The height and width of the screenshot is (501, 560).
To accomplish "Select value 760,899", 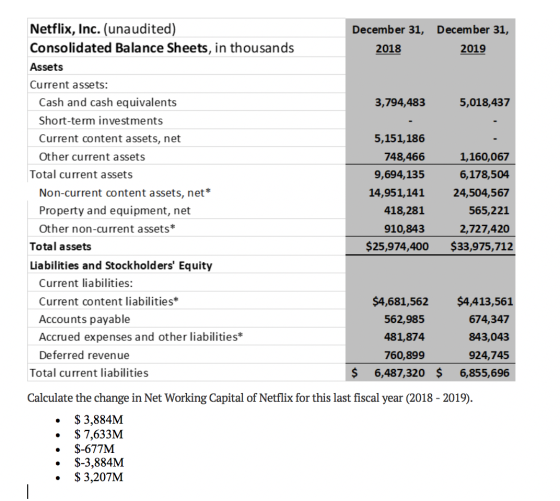I will [404, 355].
